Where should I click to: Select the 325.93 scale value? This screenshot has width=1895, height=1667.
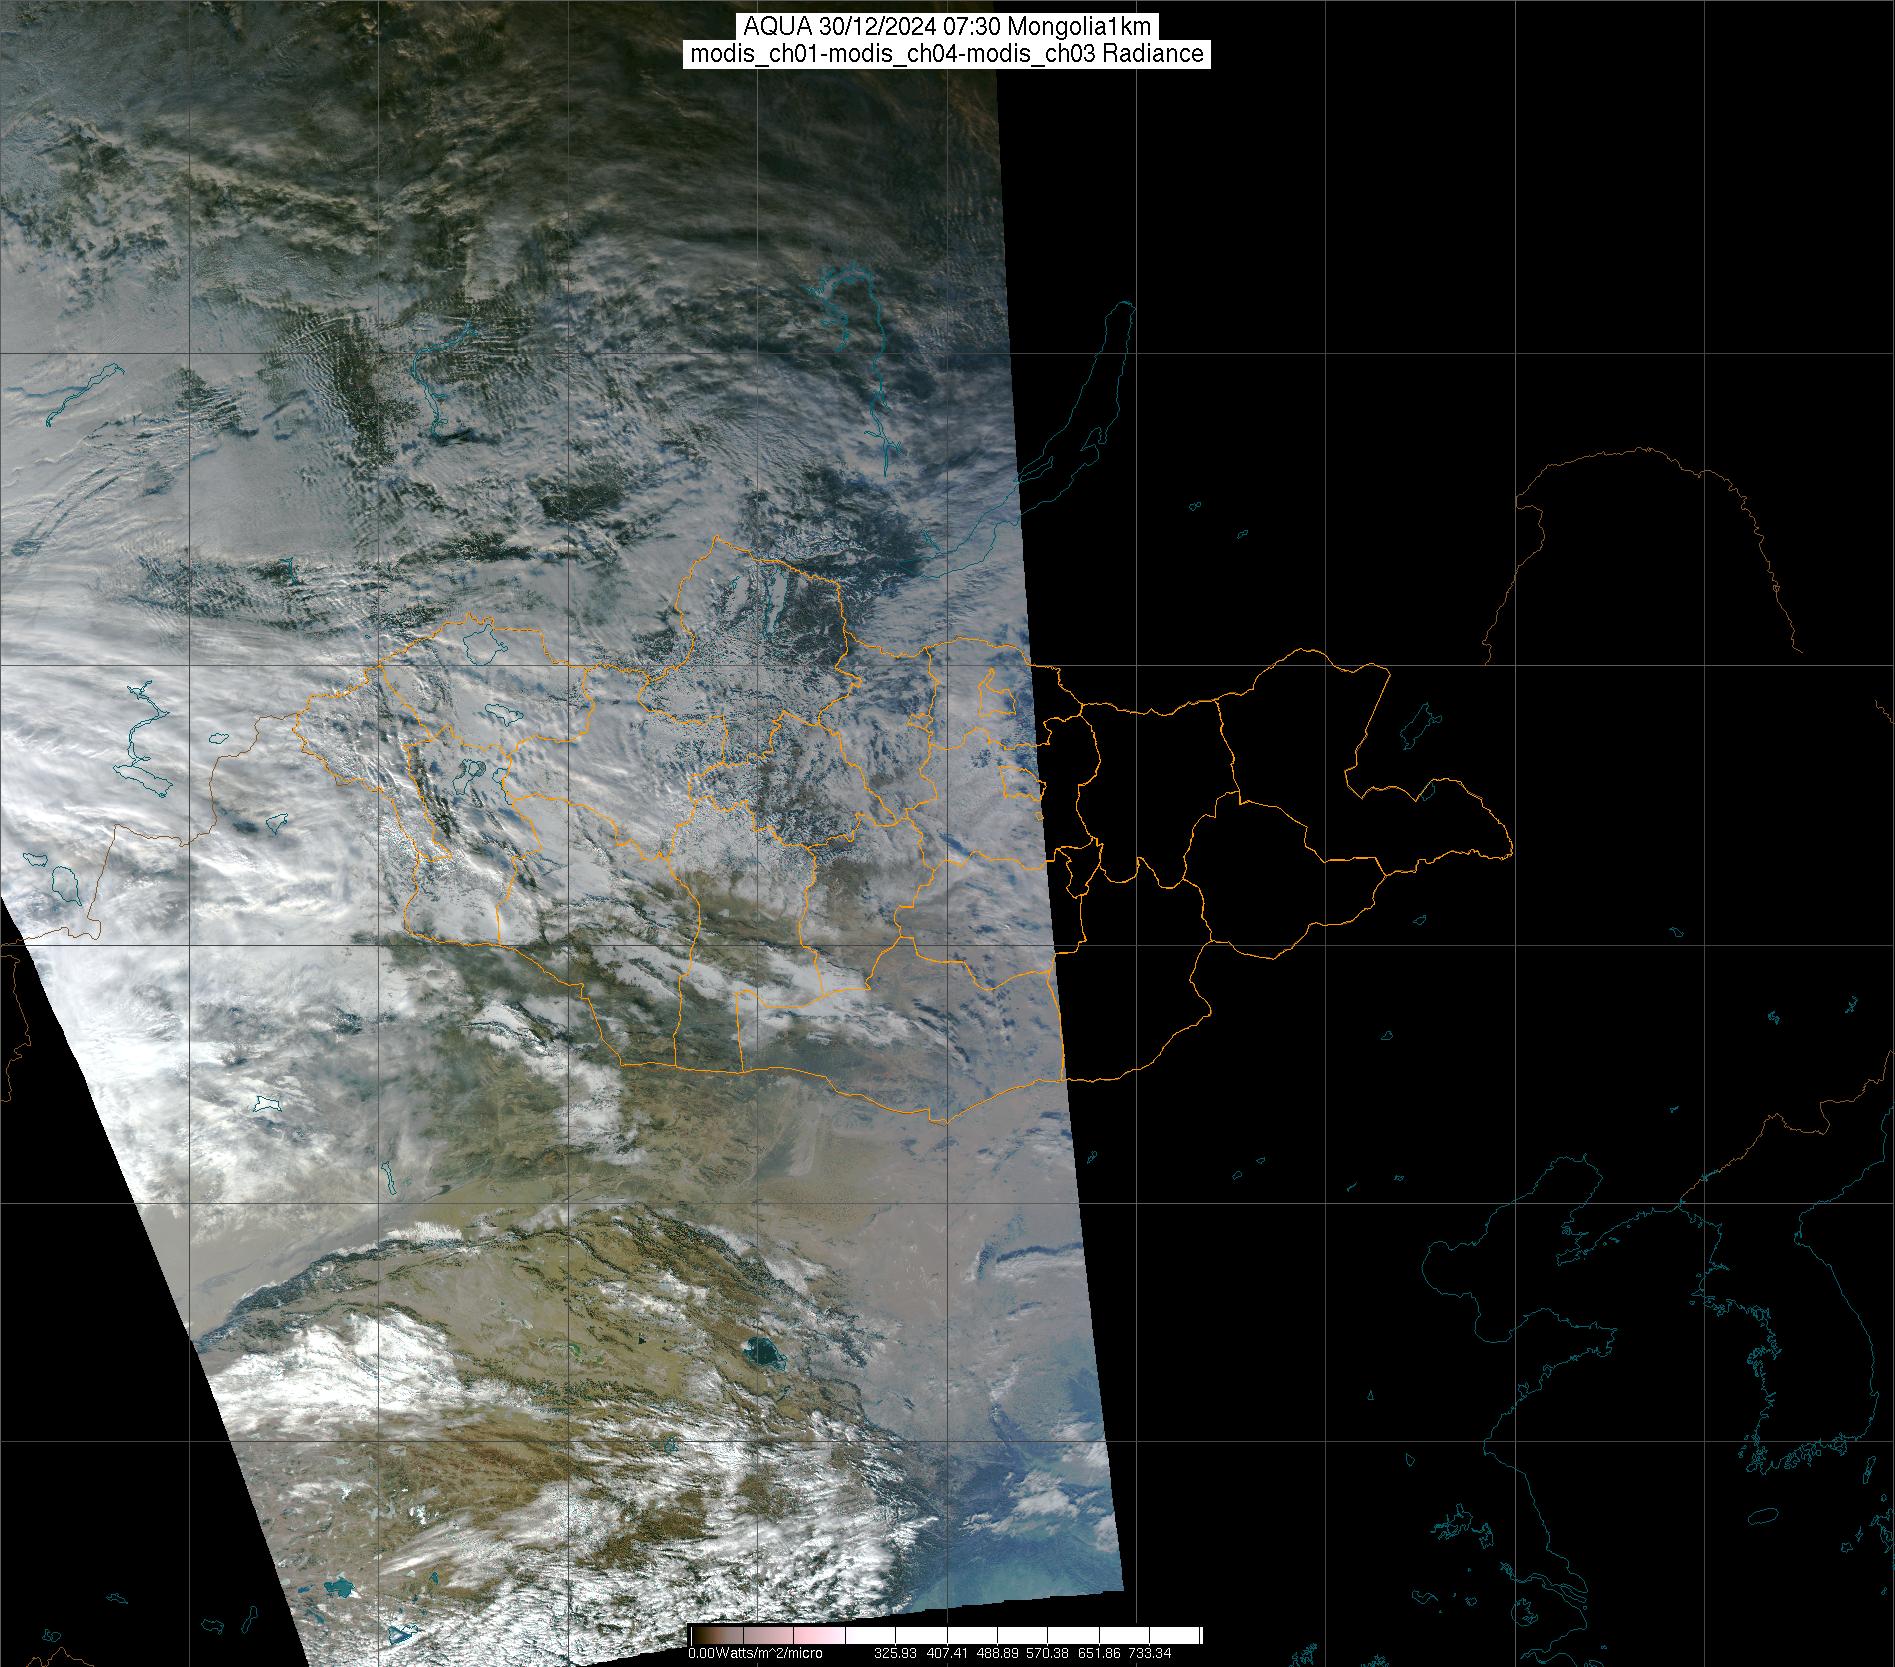[897, 1653]
